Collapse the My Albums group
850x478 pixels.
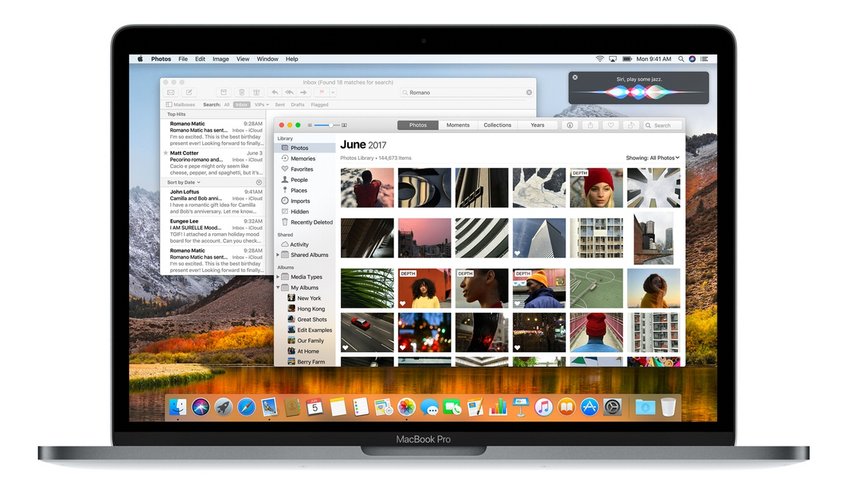pyautogui.click(x=278, y=288)
